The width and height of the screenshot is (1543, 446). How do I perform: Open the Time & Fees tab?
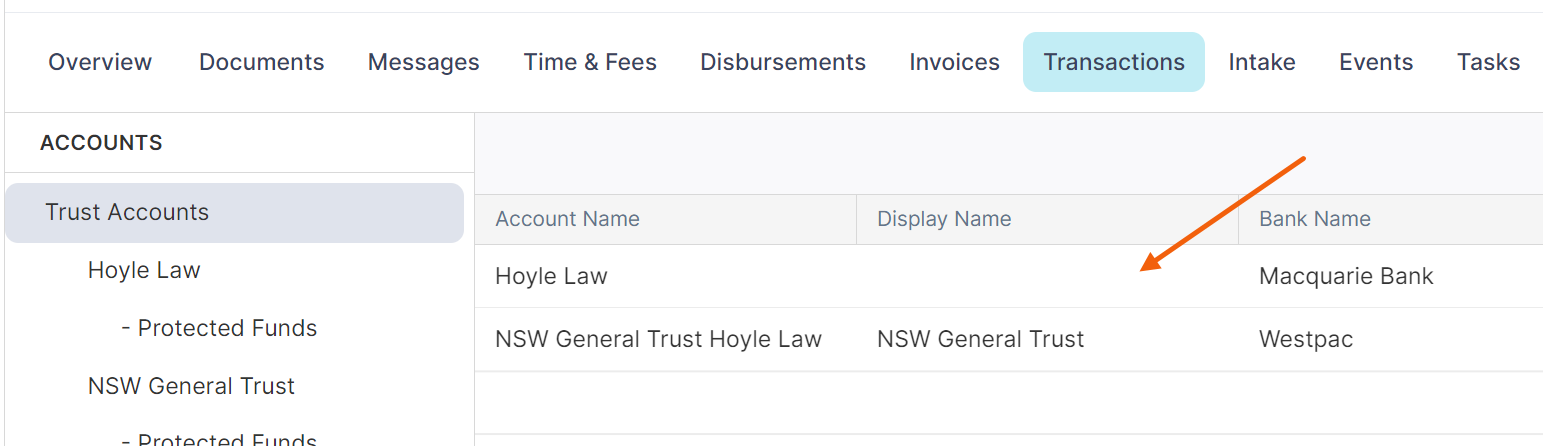click(x=590, y=62)
